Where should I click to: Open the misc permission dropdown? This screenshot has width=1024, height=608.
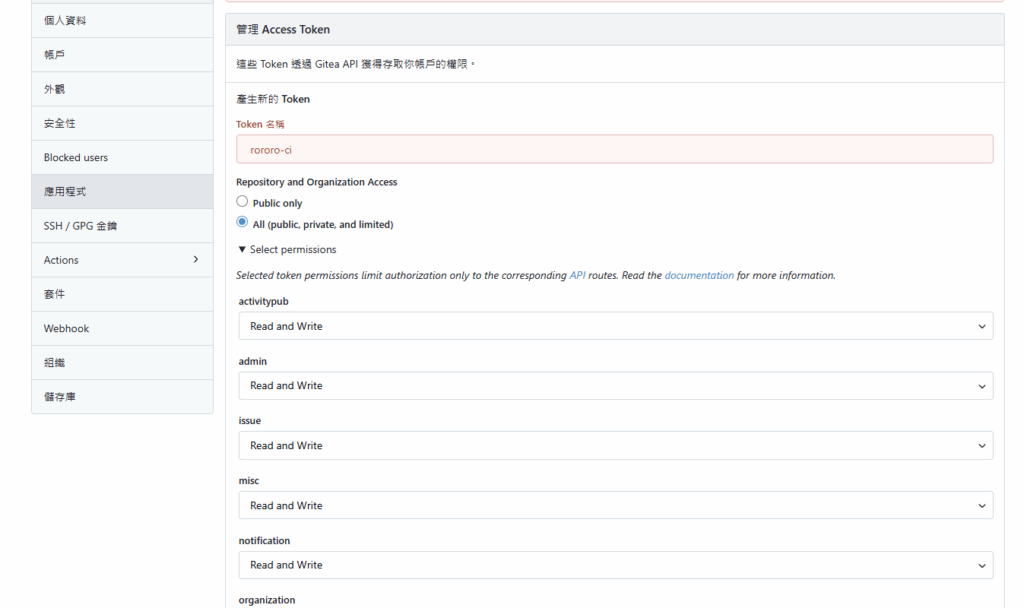[x=614, y=506]
